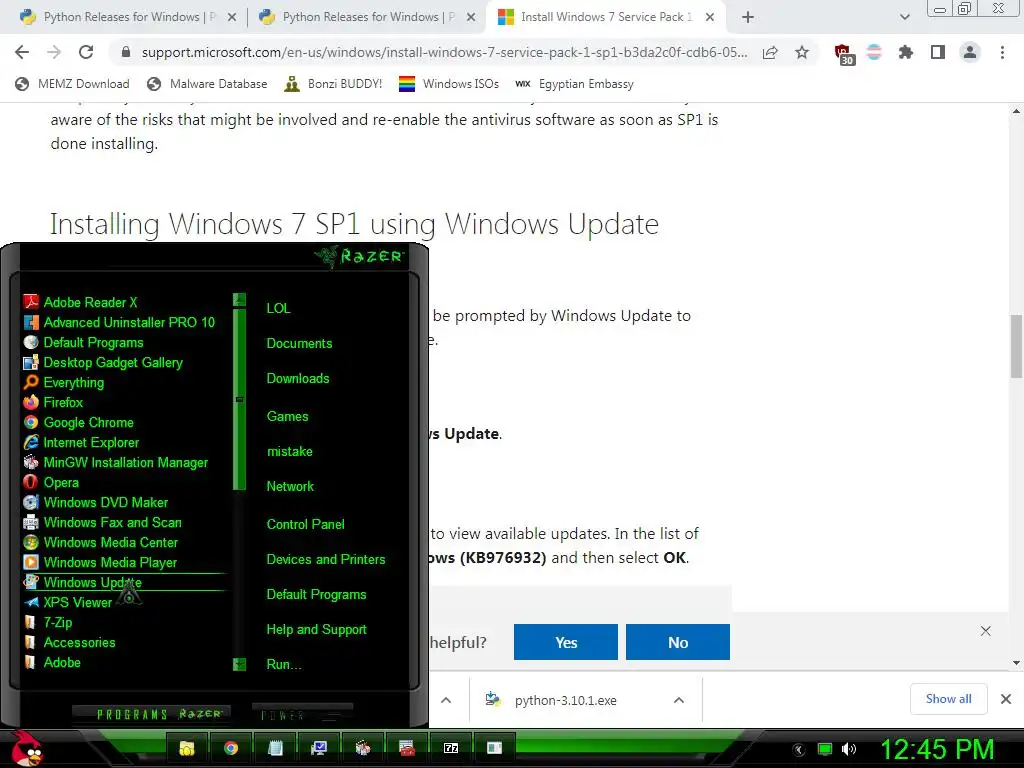
Task: Launch Windows Media Center
Action: point(101,543)
